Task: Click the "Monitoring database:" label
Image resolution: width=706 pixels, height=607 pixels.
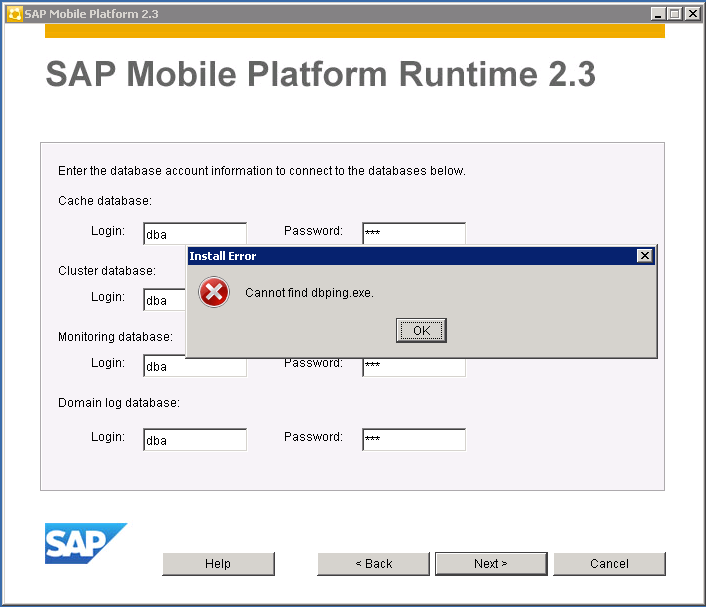Action: click(115, 337)
